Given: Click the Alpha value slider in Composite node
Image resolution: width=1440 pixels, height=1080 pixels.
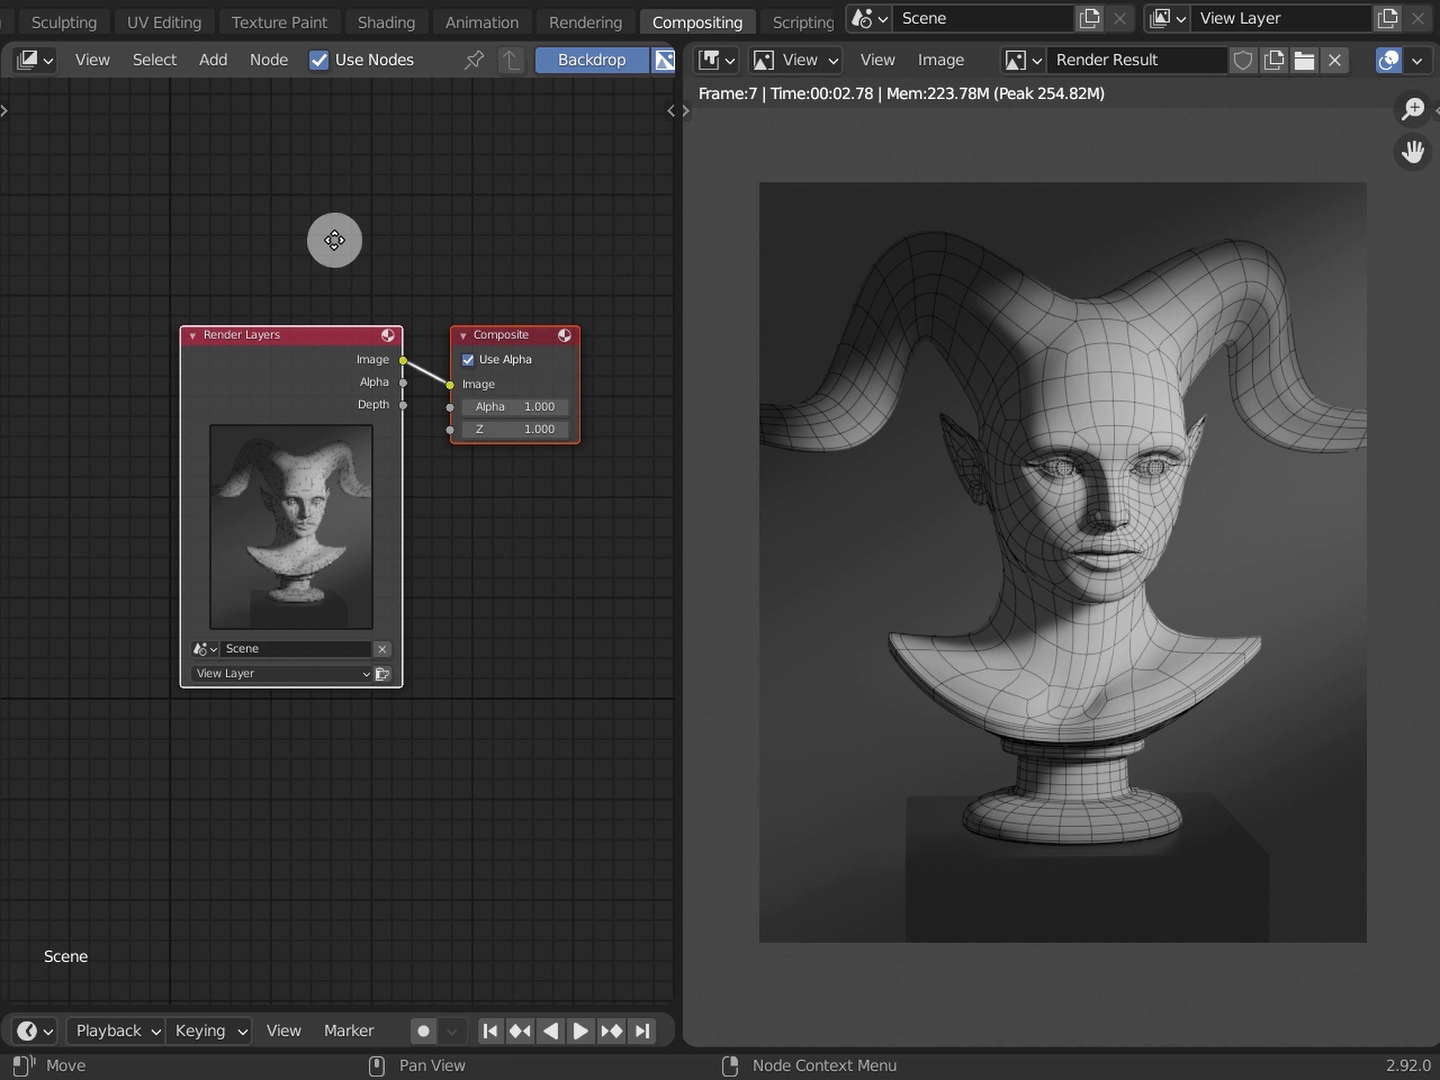Looking at the screenshot, I should [x=515, y=407].
